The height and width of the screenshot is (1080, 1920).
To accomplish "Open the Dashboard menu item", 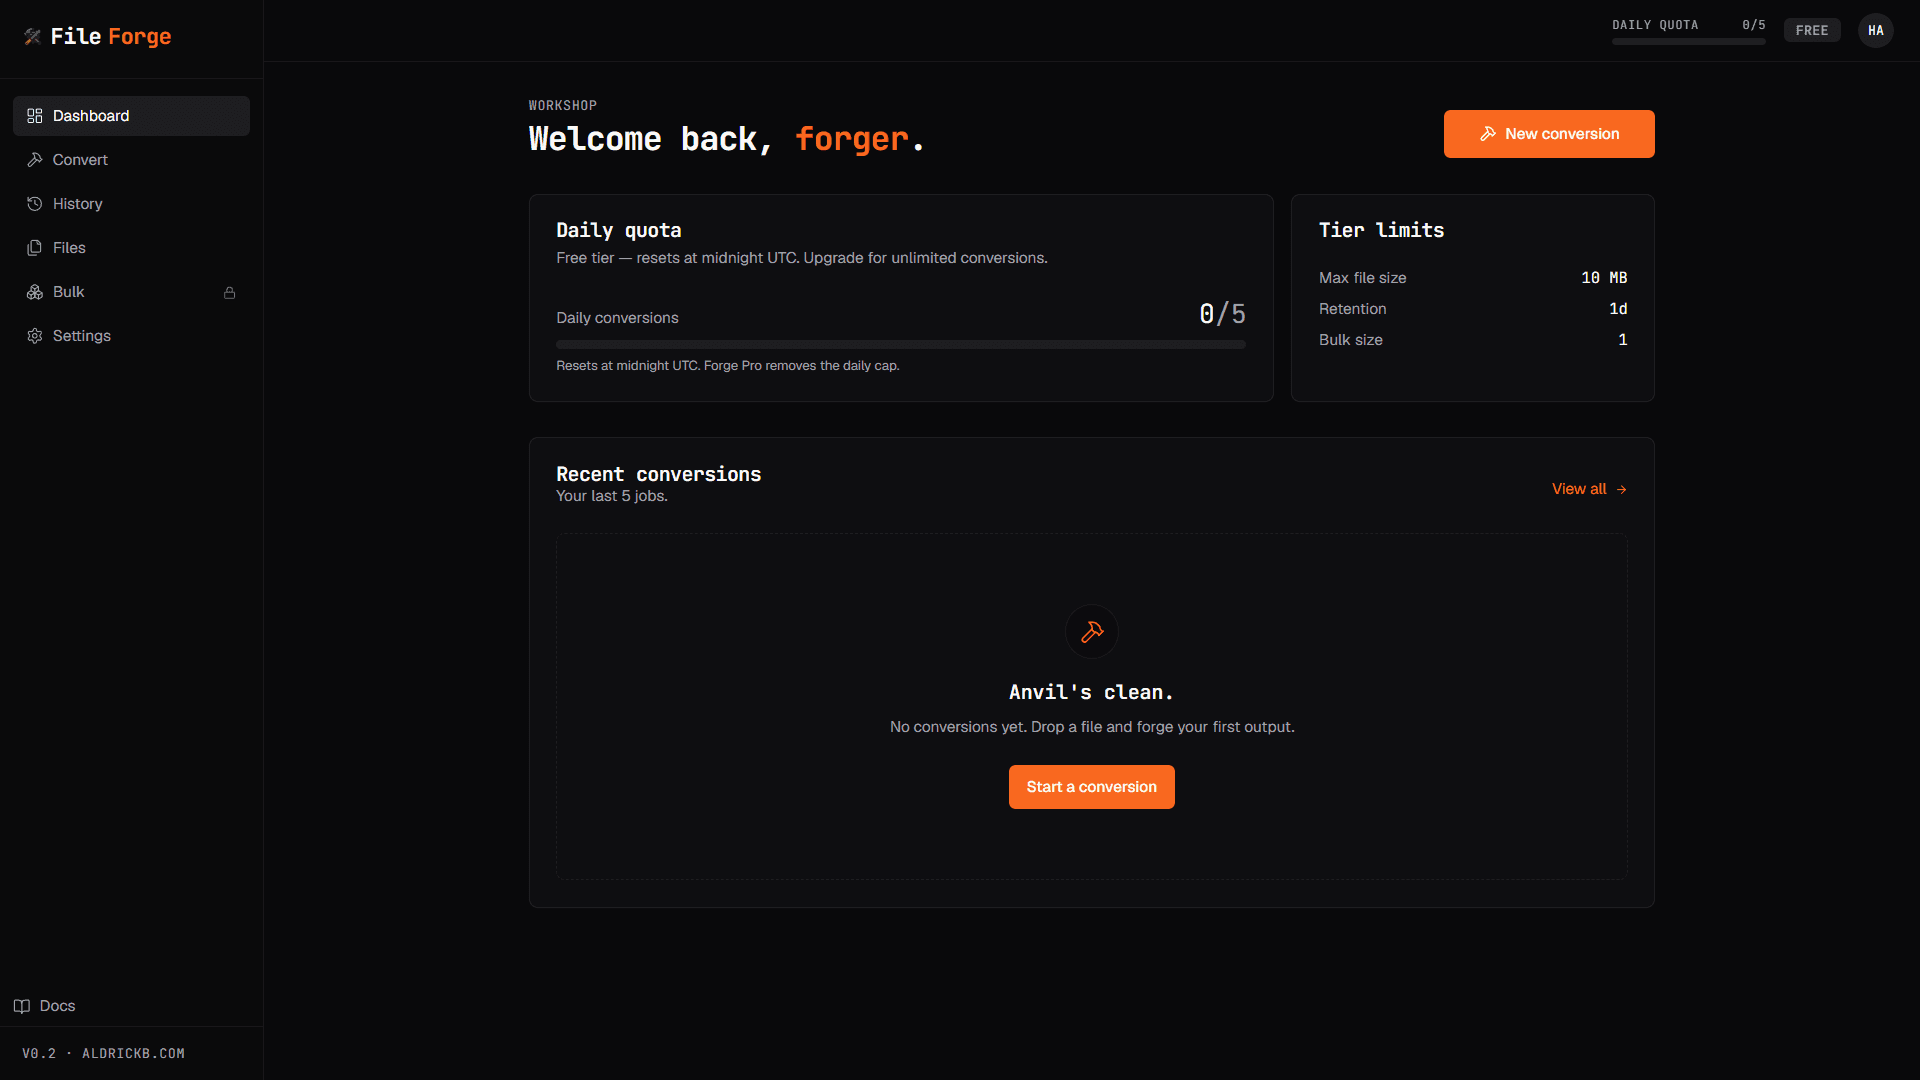I will (131, 116).
